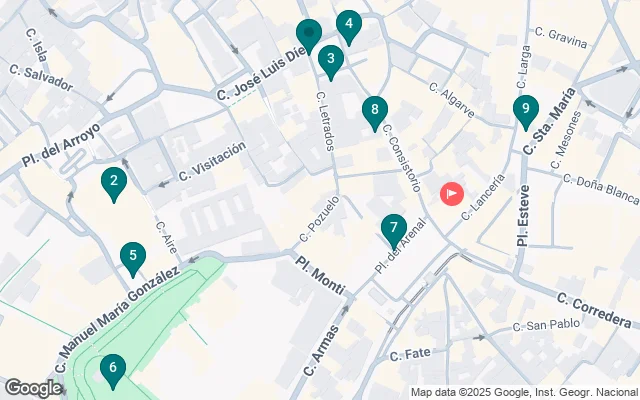
Task: Click map pin number 2
Action: pyautogui.click(x=114, y=183)
